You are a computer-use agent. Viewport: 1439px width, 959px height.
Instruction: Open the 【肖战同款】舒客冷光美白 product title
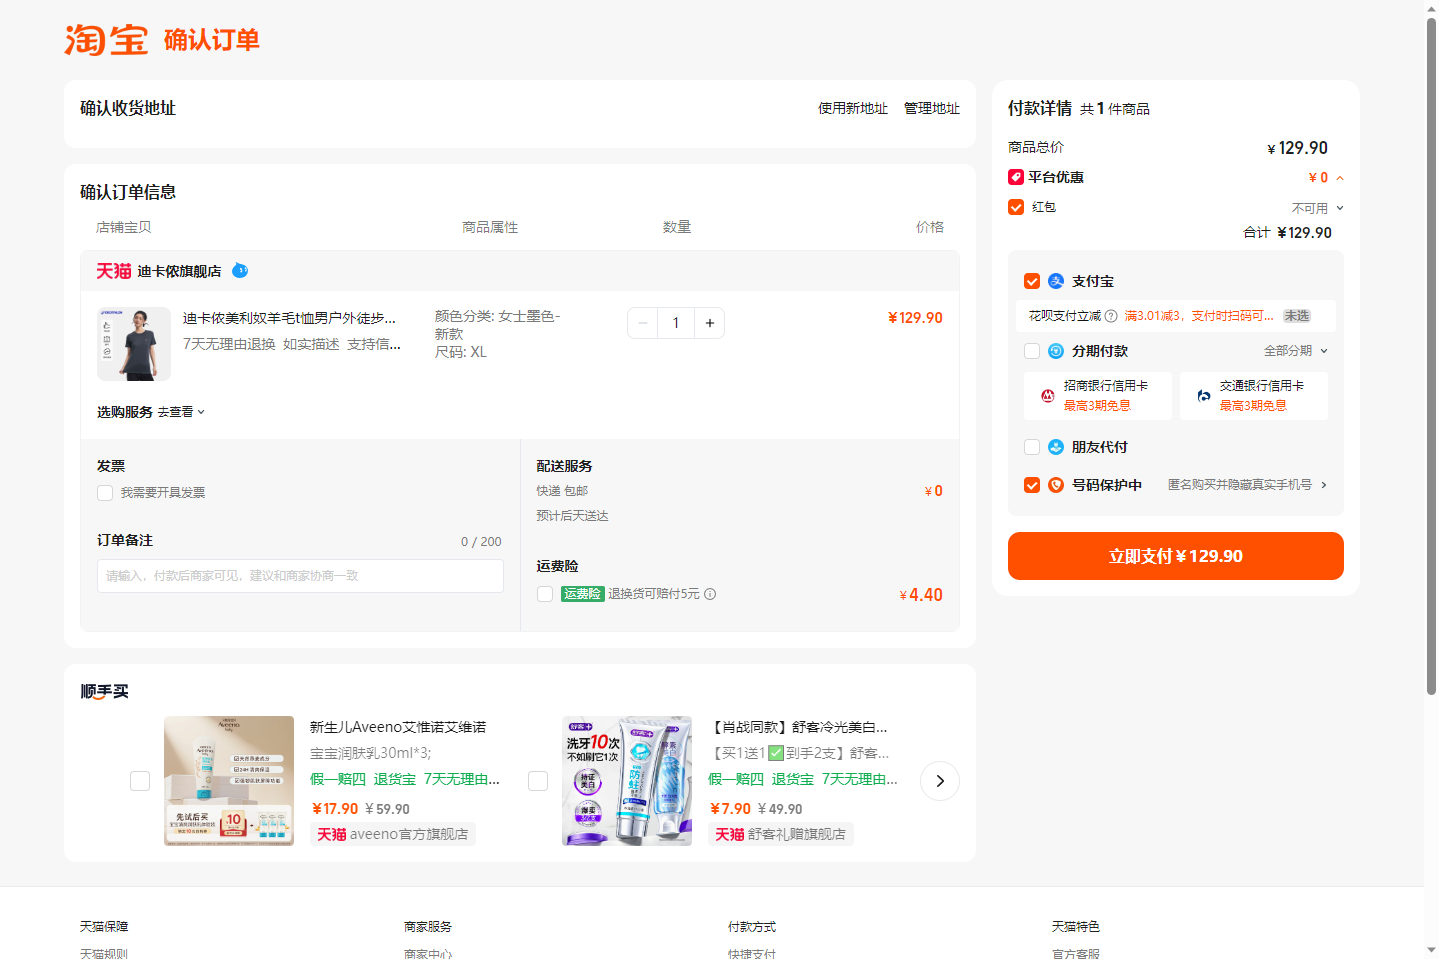(x=798, y=727)
